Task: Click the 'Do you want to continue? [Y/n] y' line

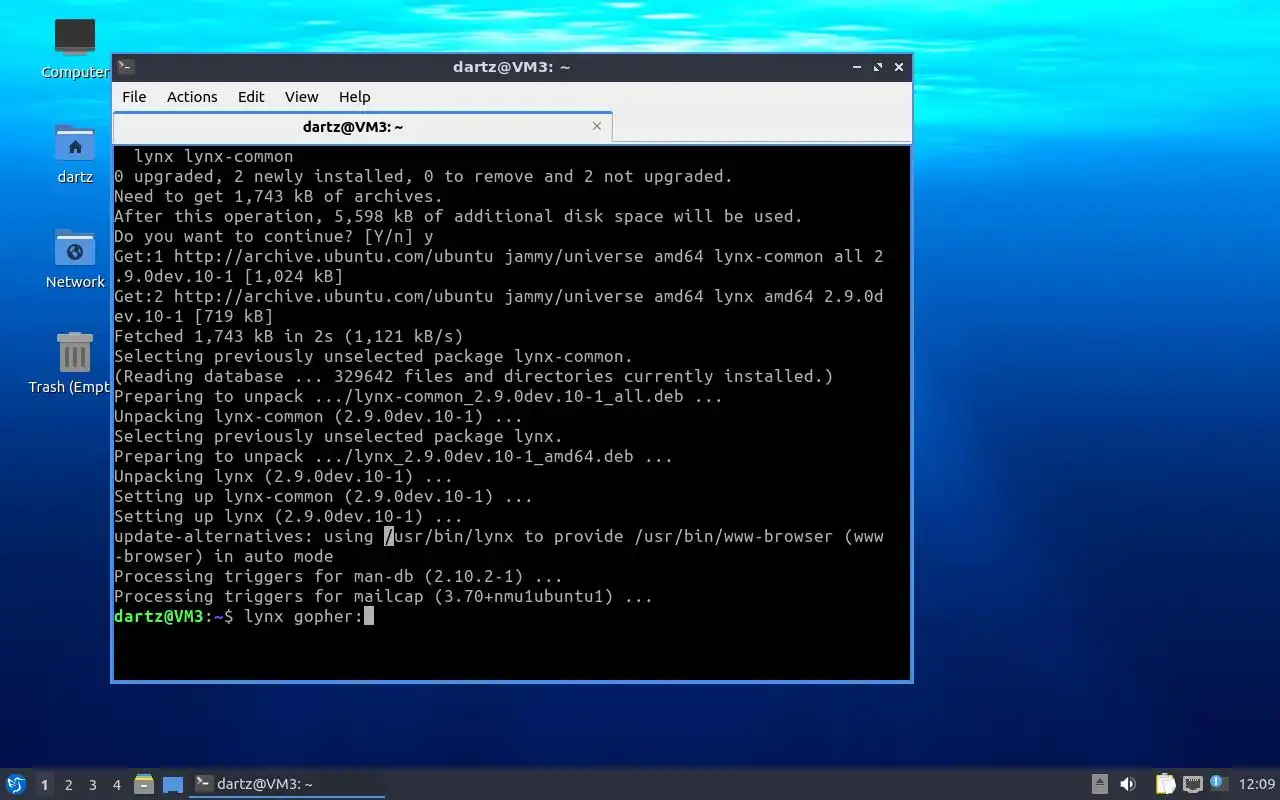Action: (x=274, y=236)
